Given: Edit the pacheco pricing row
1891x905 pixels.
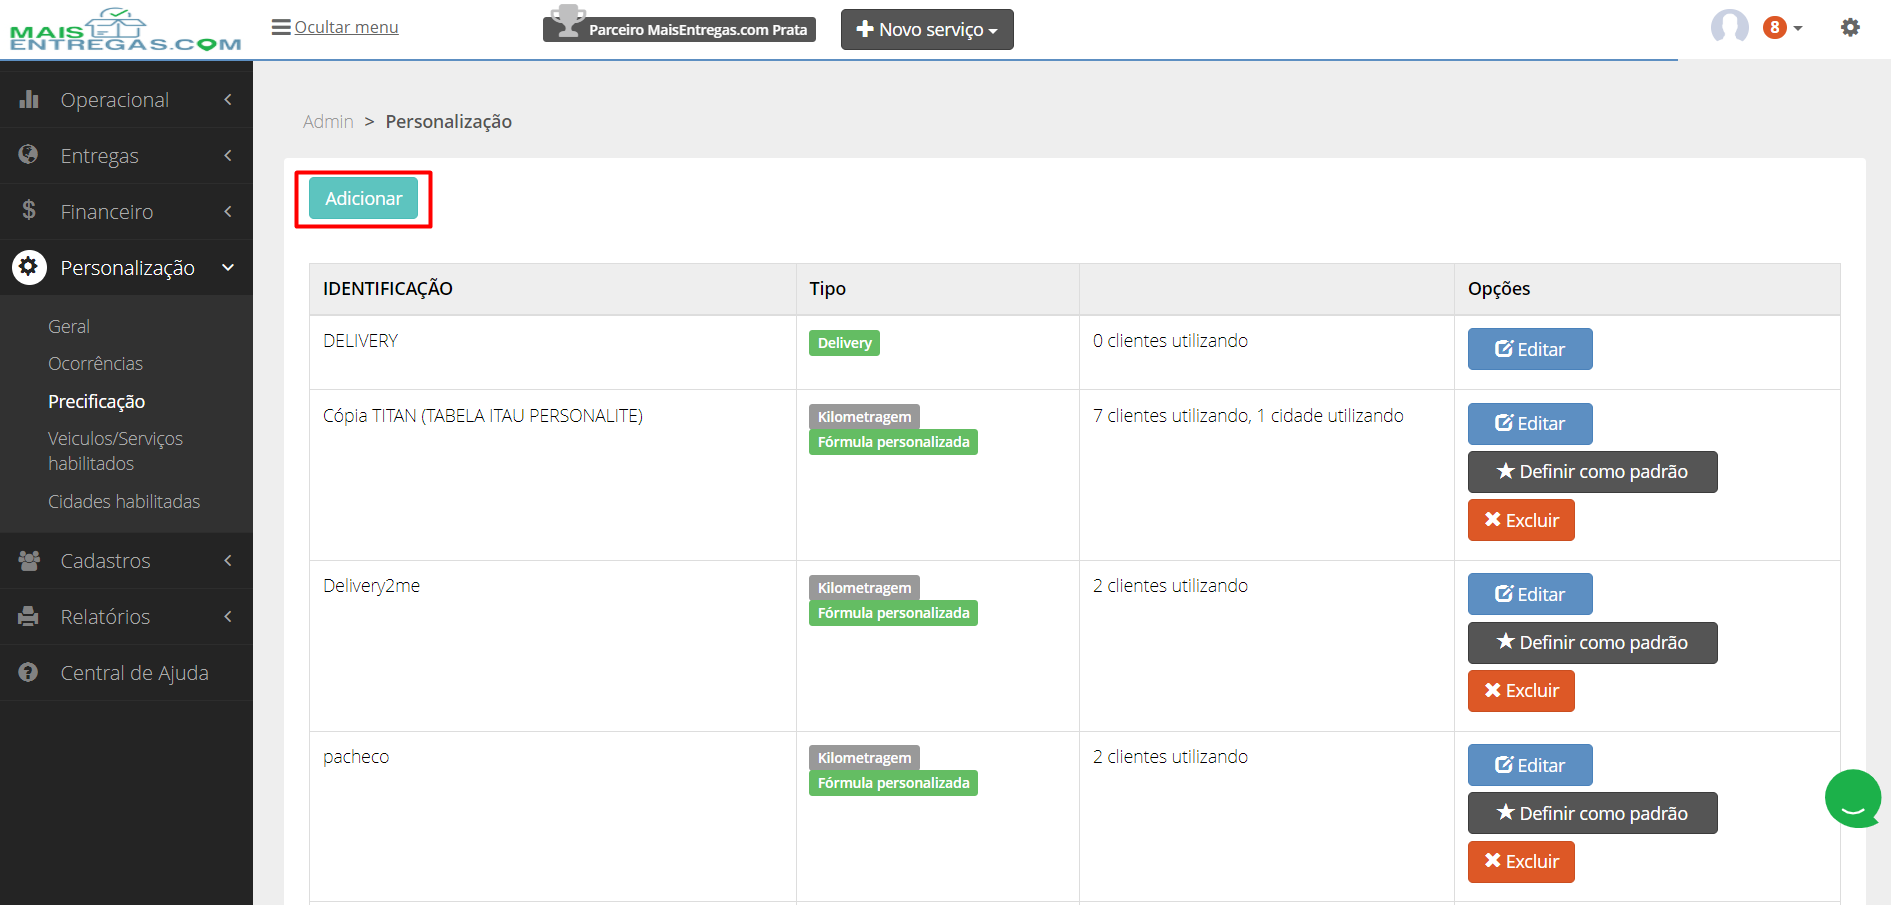Looking at the screenshot, I should (x=1530, y=765).
